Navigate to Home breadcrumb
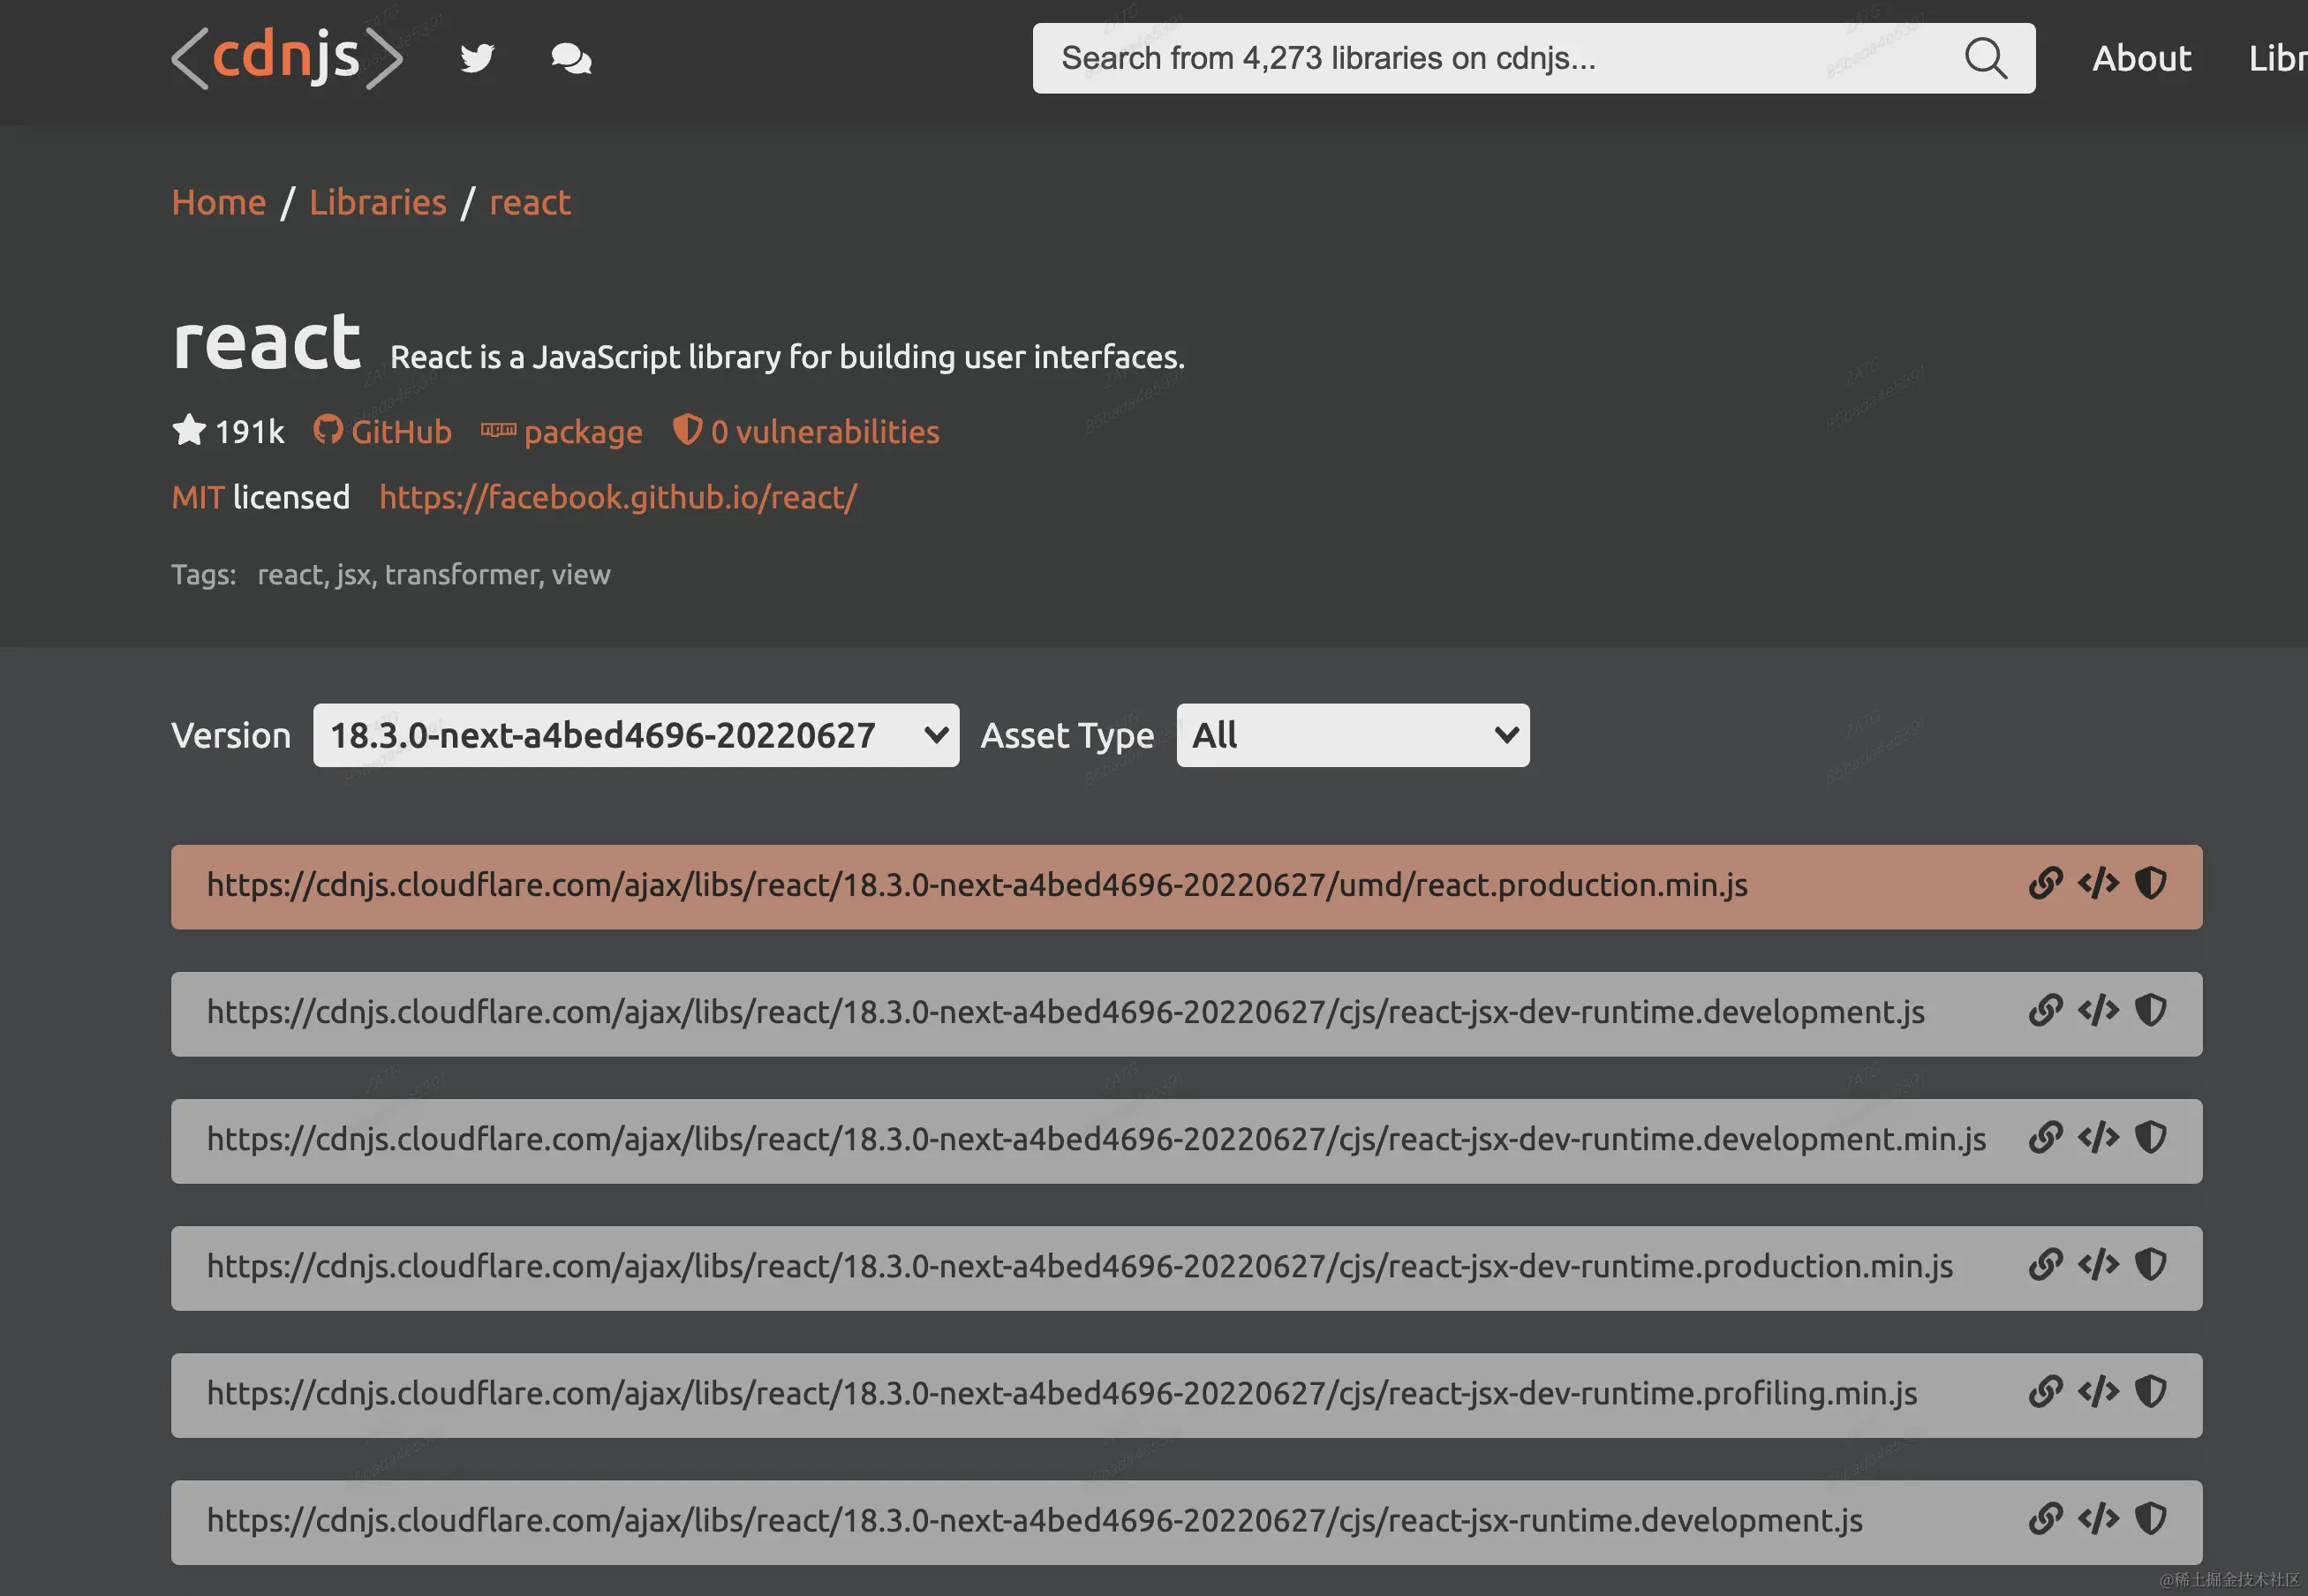 click(218, 202)
